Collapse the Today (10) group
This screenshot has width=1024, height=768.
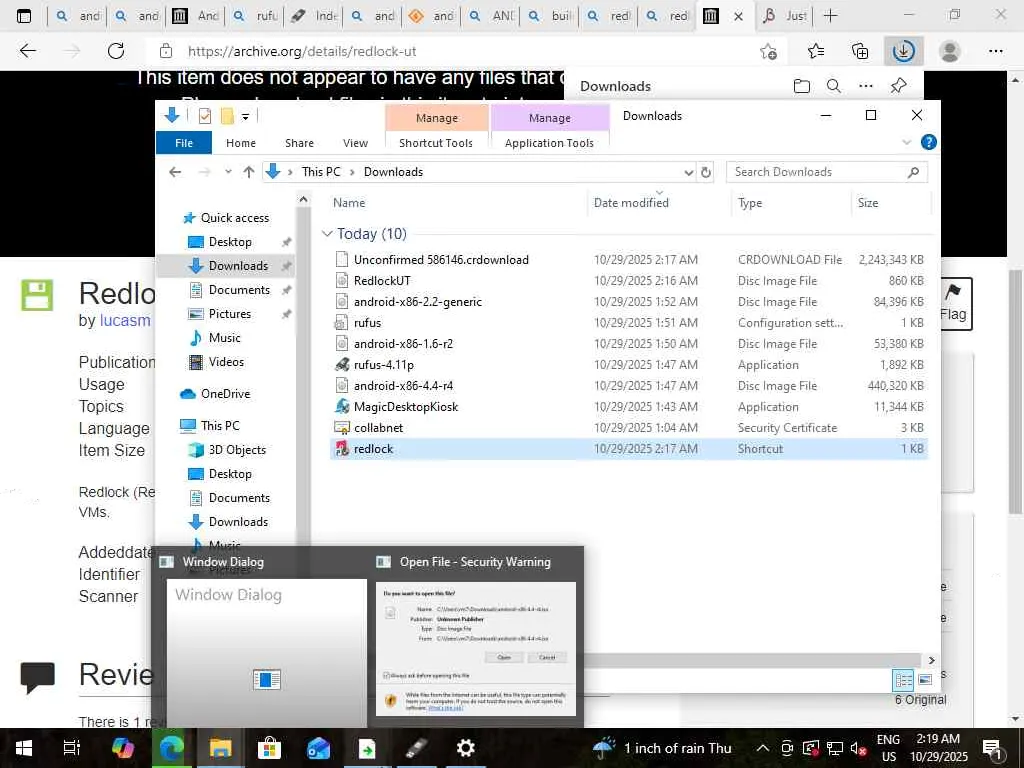[x=327, y=234]
